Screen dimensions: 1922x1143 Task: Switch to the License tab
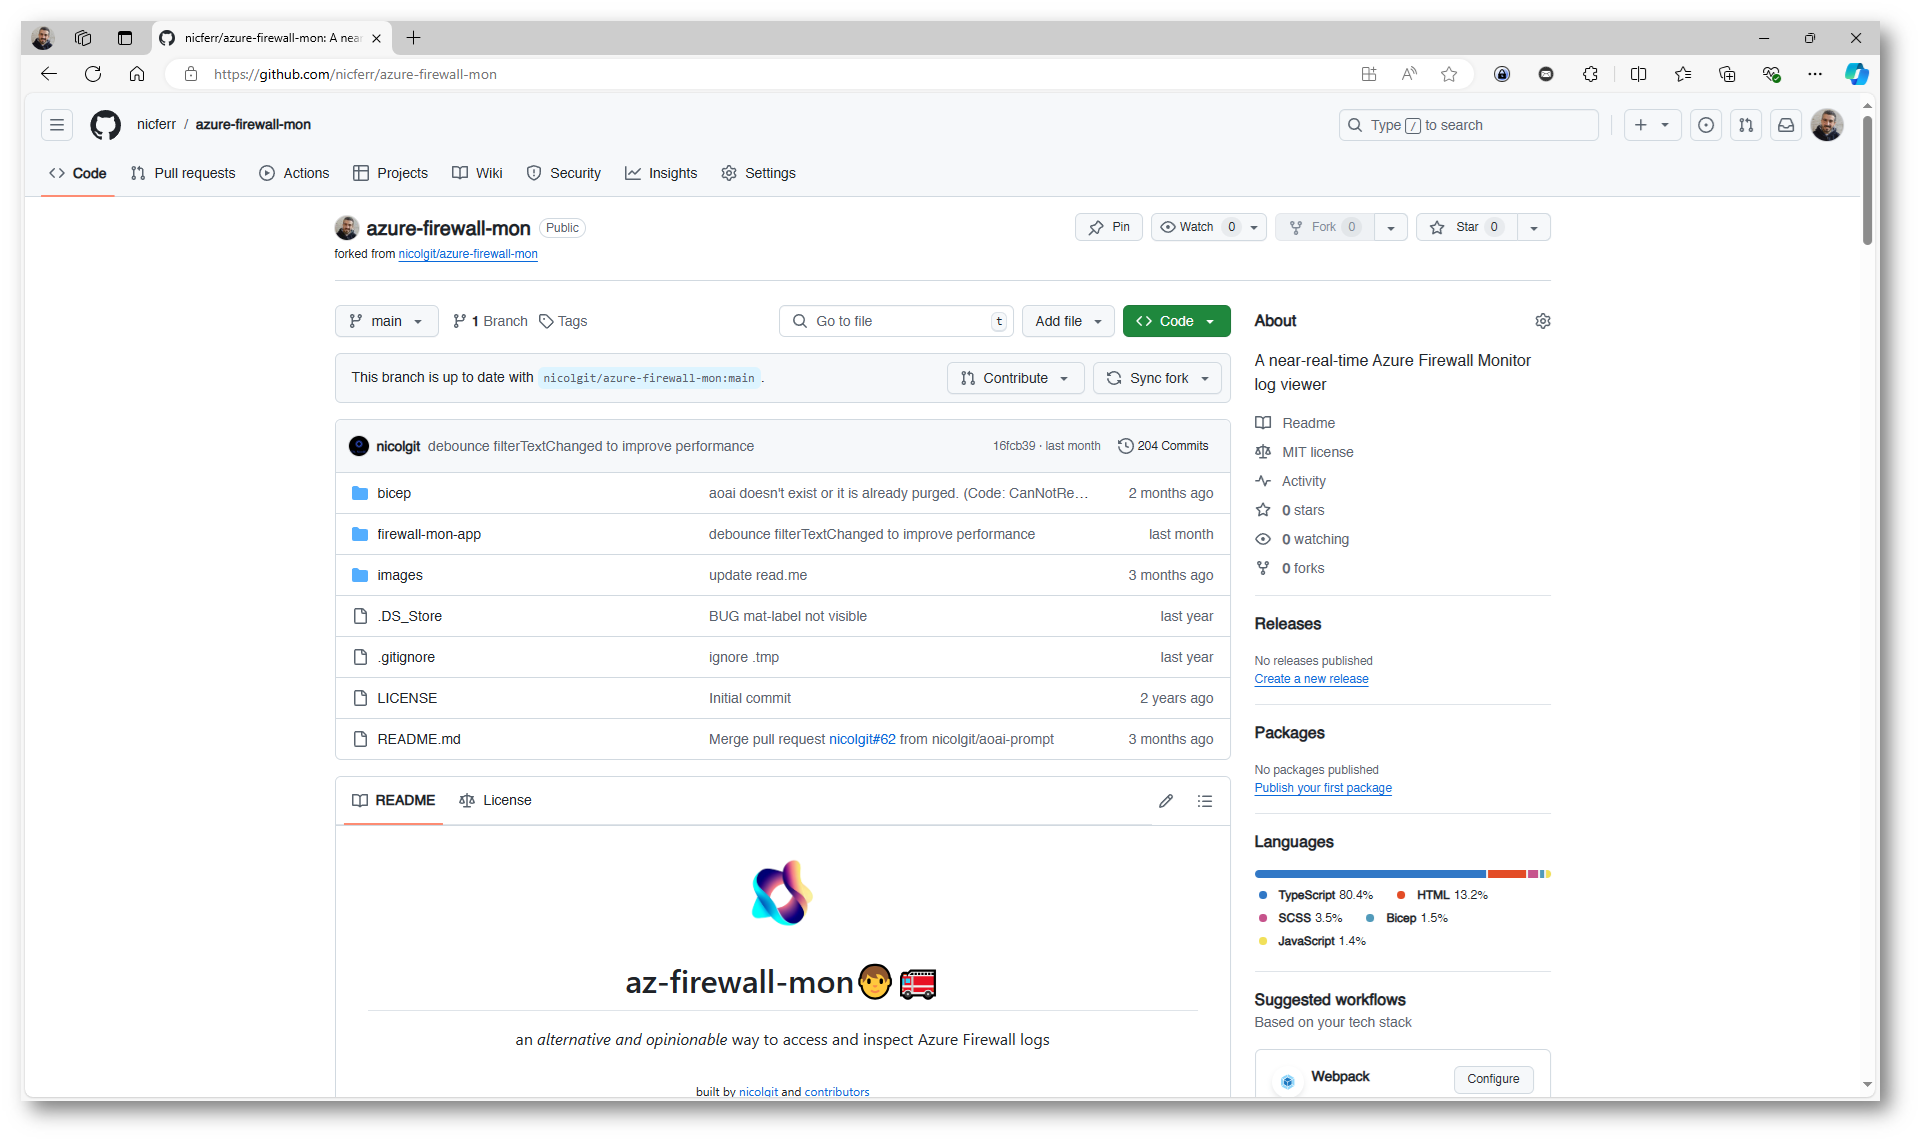coord(495,800)
